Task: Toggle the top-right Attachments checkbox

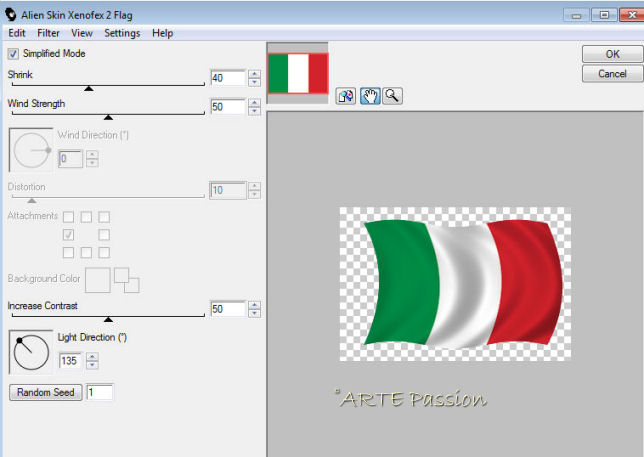Action: pos(104,217)
